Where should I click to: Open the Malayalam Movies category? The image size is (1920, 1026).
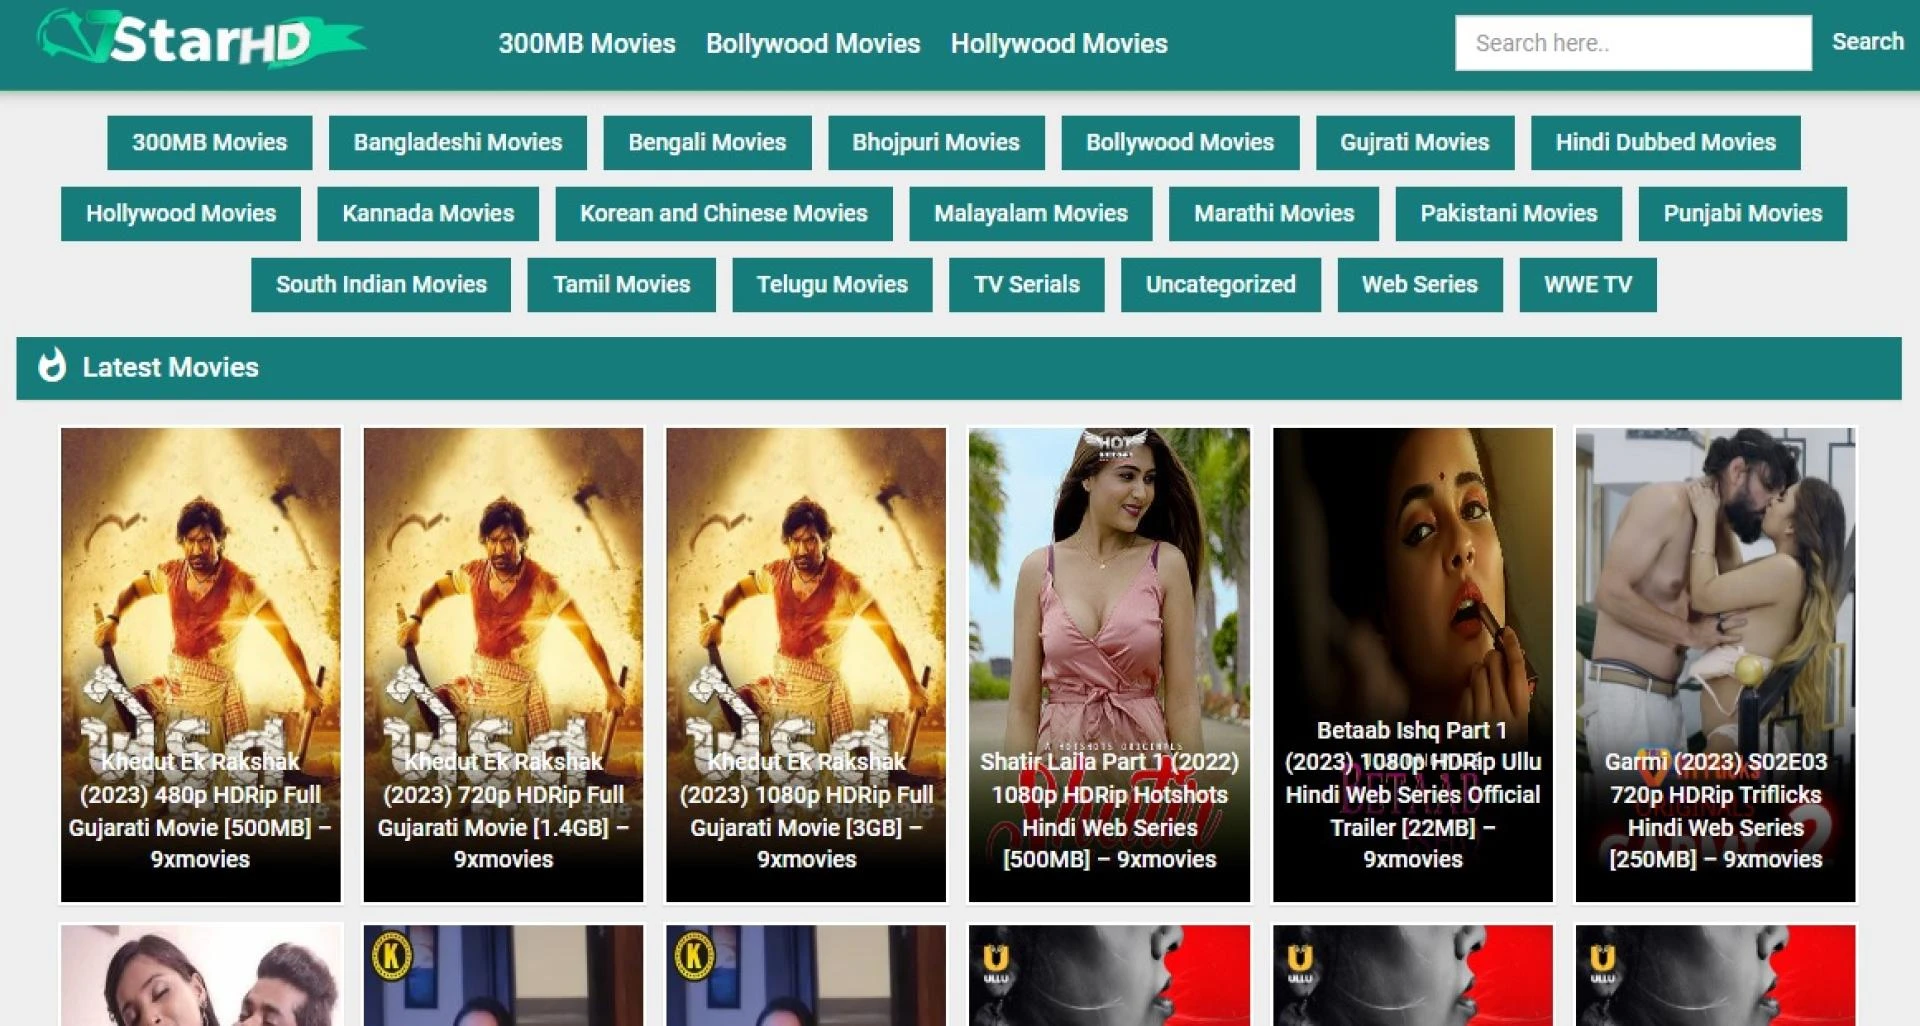1031,213
